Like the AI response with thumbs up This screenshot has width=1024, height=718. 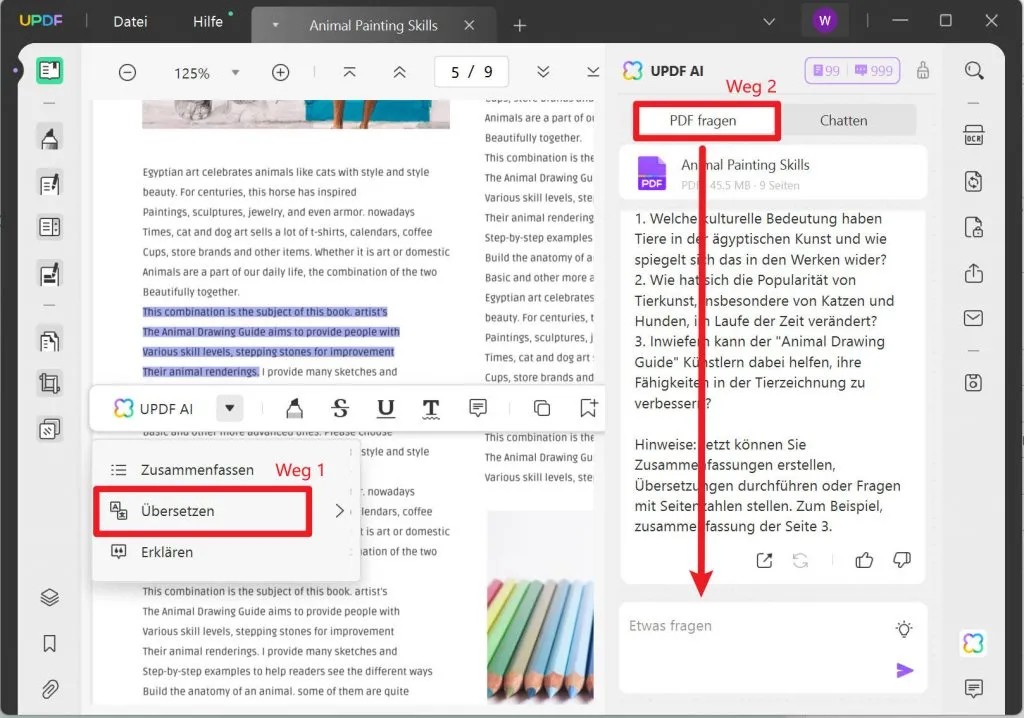(x=864, y=560)
